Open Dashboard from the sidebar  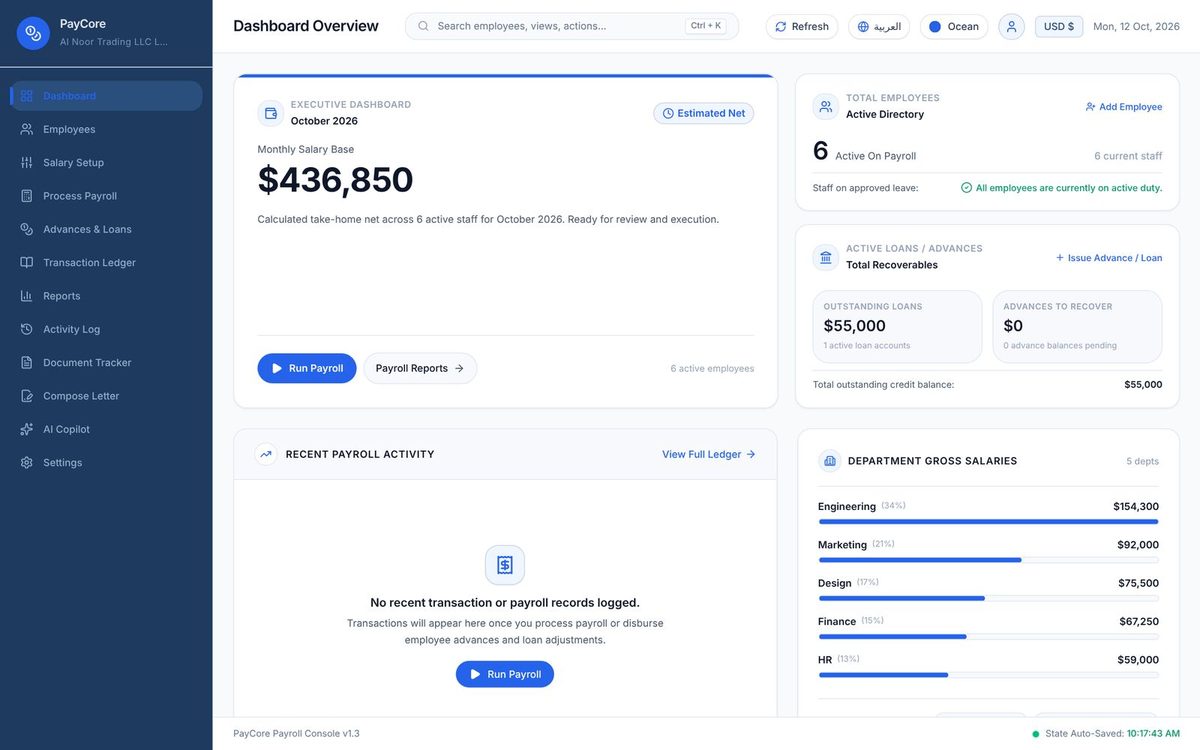click(106, 96)
